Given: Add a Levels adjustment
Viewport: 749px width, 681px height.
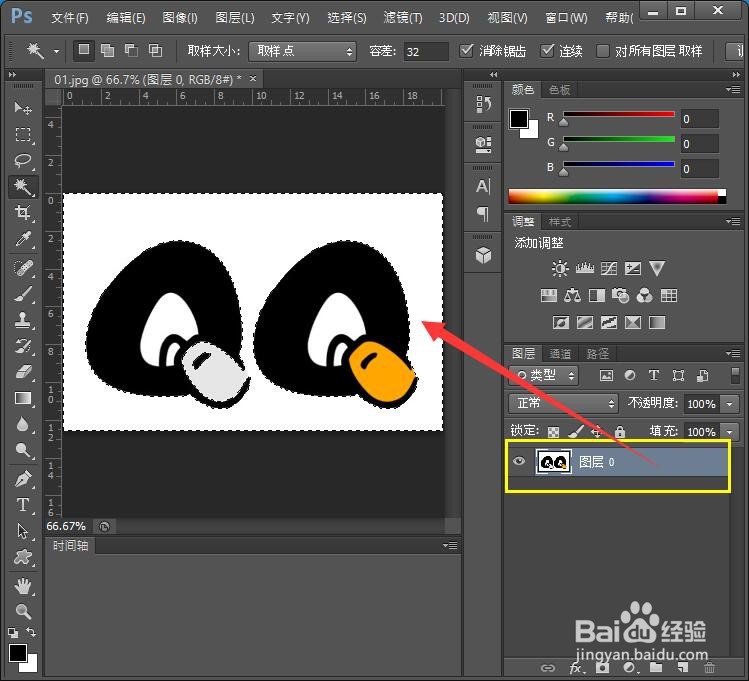Looking at the screenshot, I should [585, 268].
